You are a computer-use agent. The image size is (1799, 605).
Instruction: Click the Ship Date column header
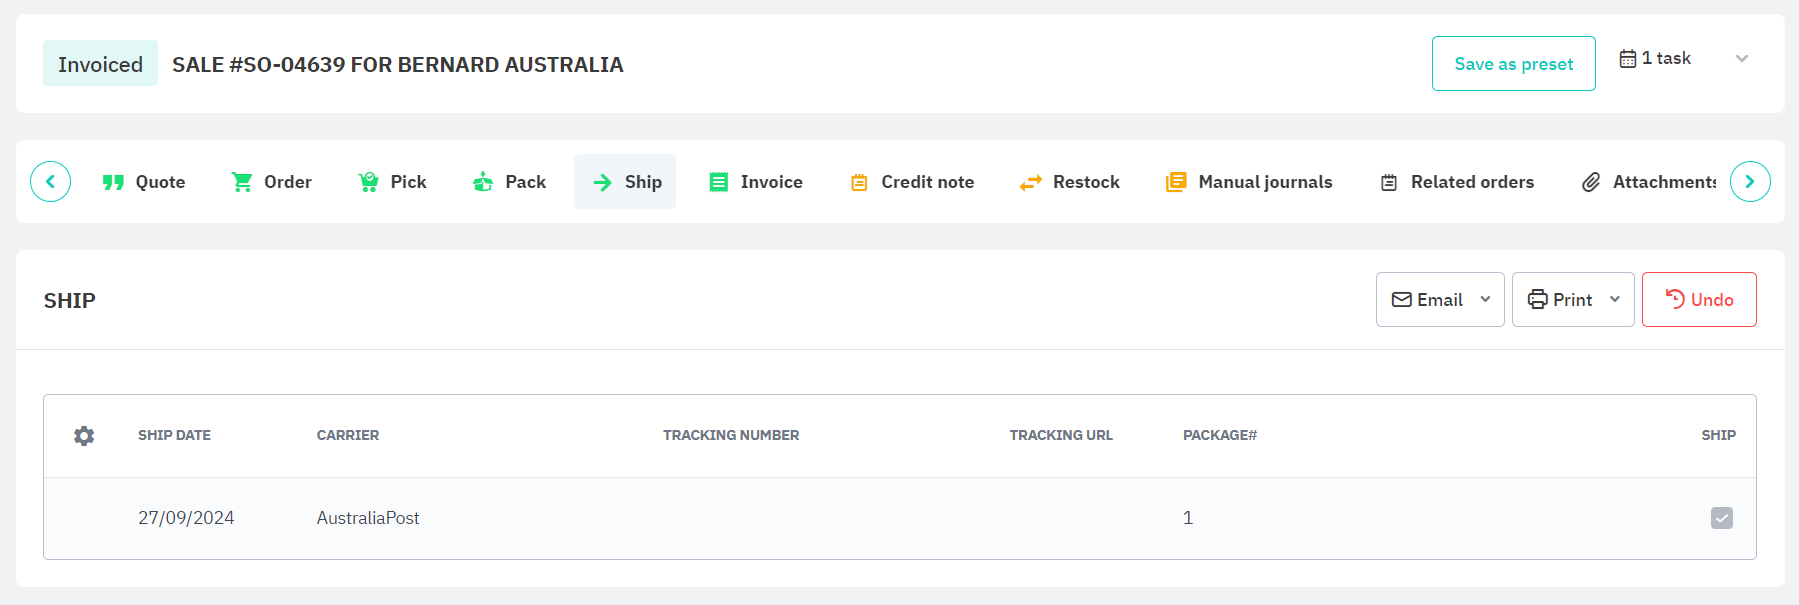(174, 436)
